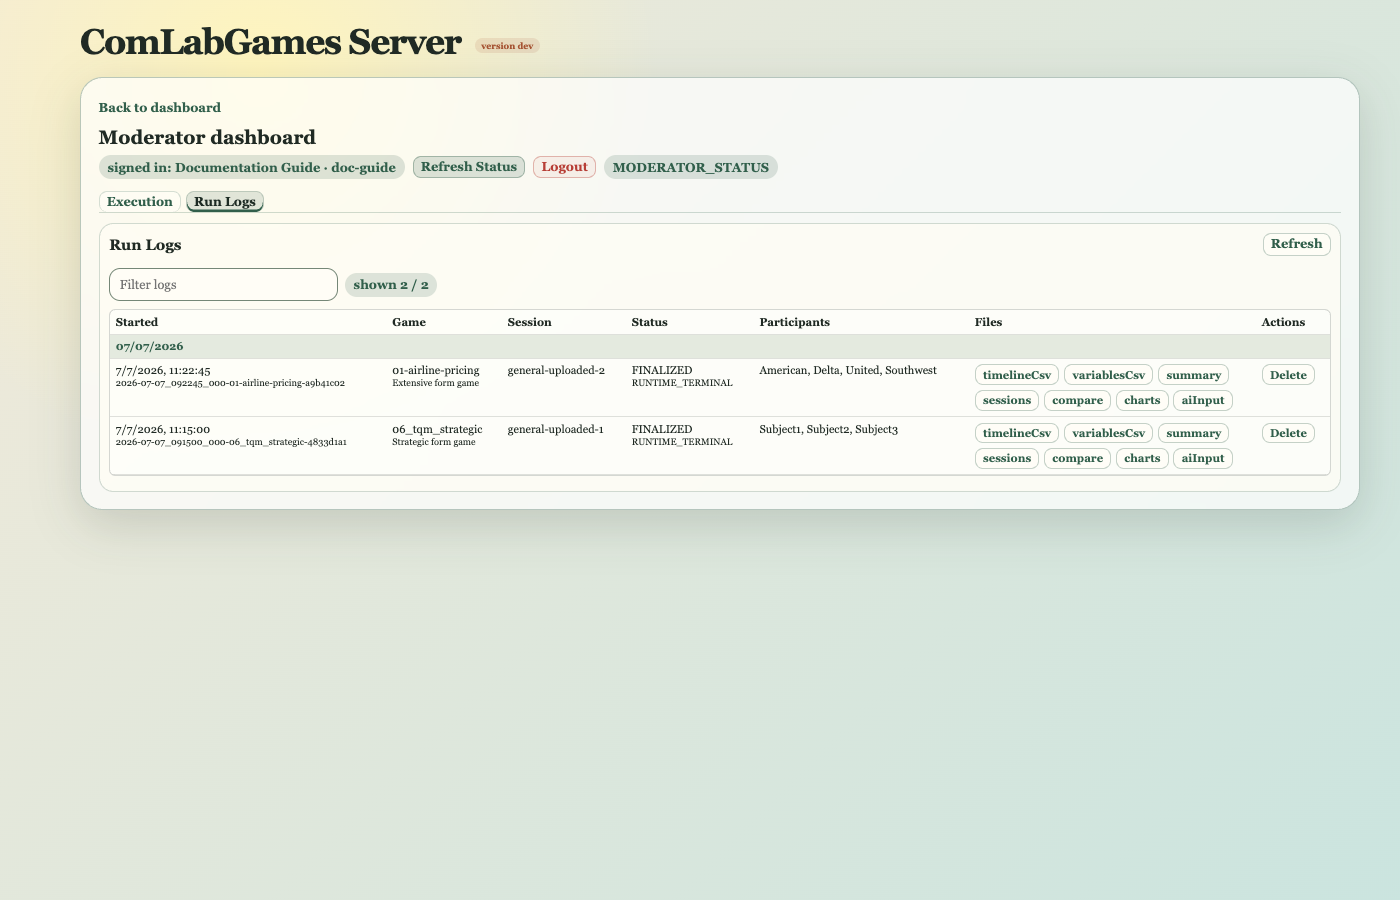Click the Moderator dashboard heading

coord(207,137)
